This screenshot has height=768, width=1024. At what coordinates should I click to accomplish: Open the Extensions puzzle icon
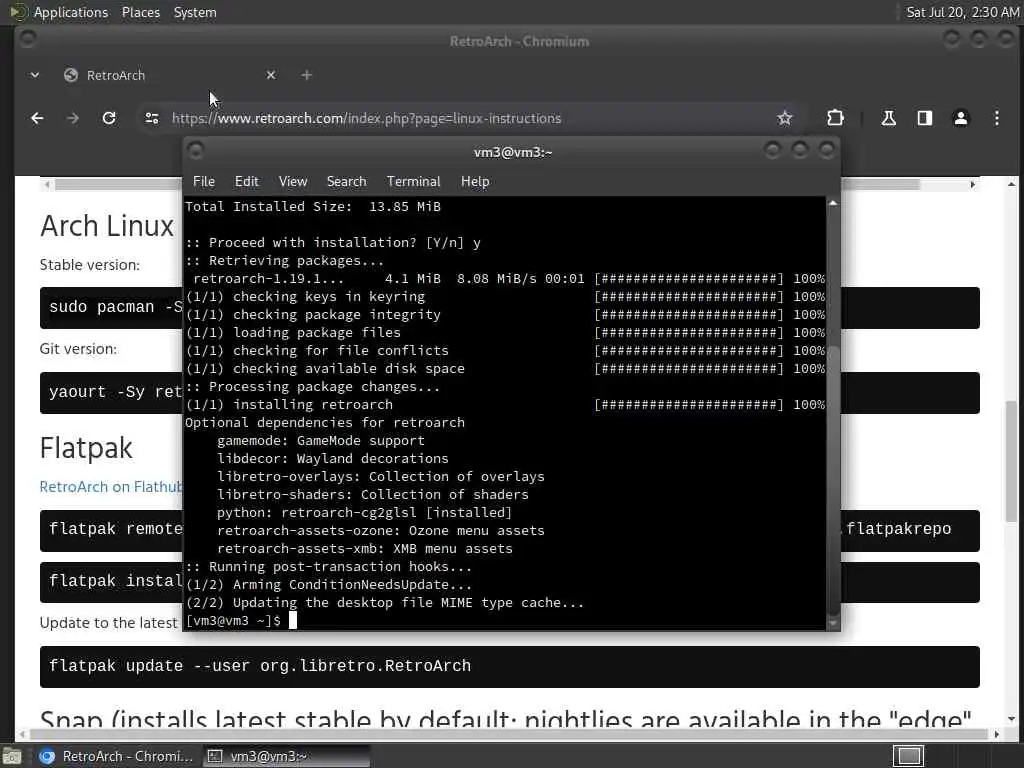(x=835, y=118)
